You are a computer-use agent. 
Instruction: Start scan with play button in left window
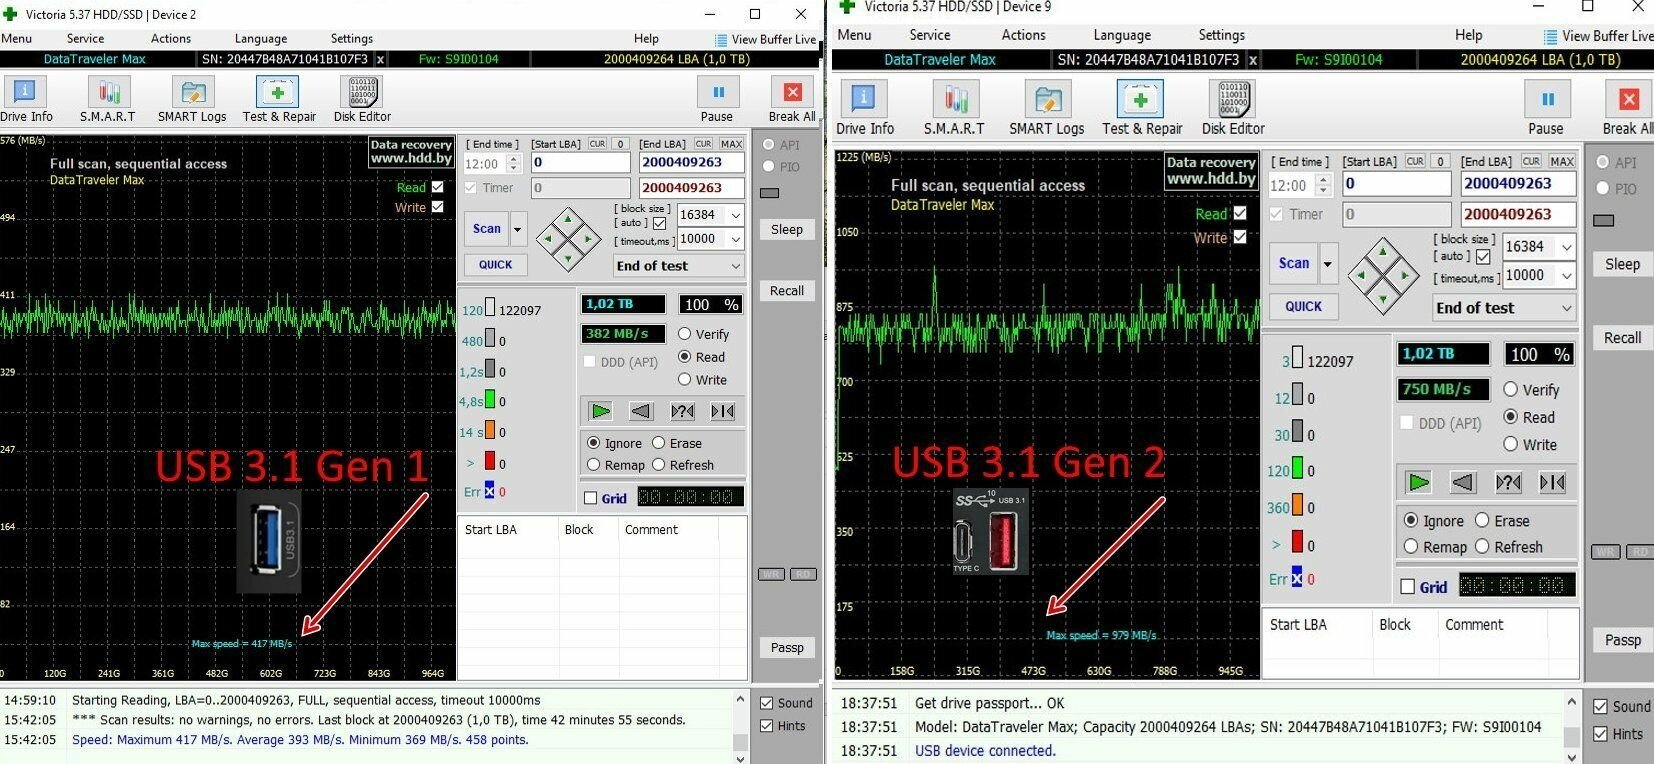click(600, 411)
